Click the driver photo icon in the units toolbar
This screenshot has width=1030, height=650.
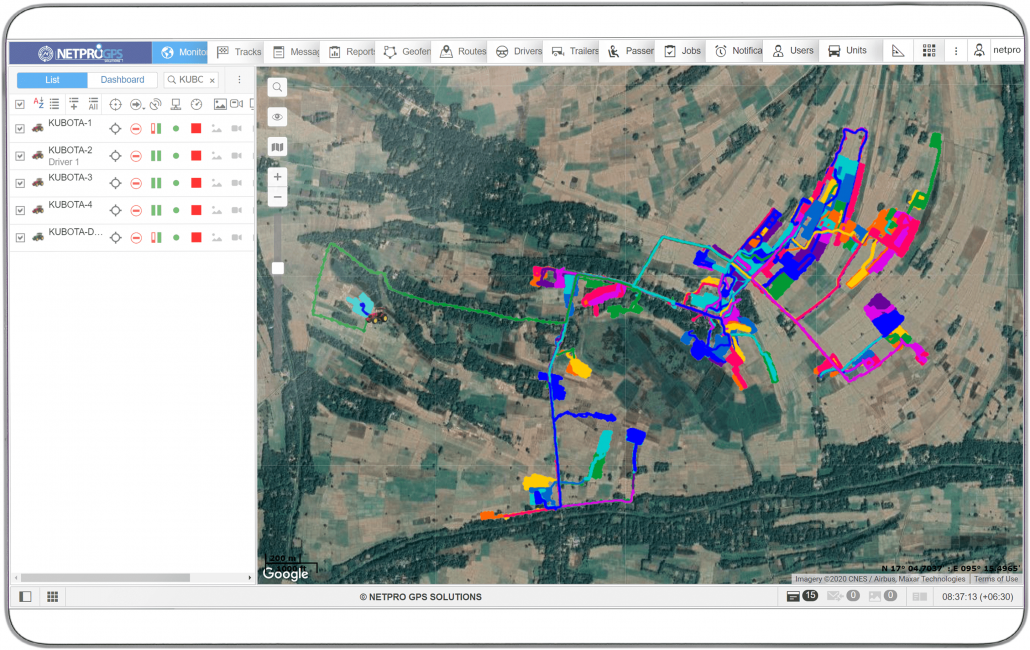pyautogui.click(x=220, y=104)
